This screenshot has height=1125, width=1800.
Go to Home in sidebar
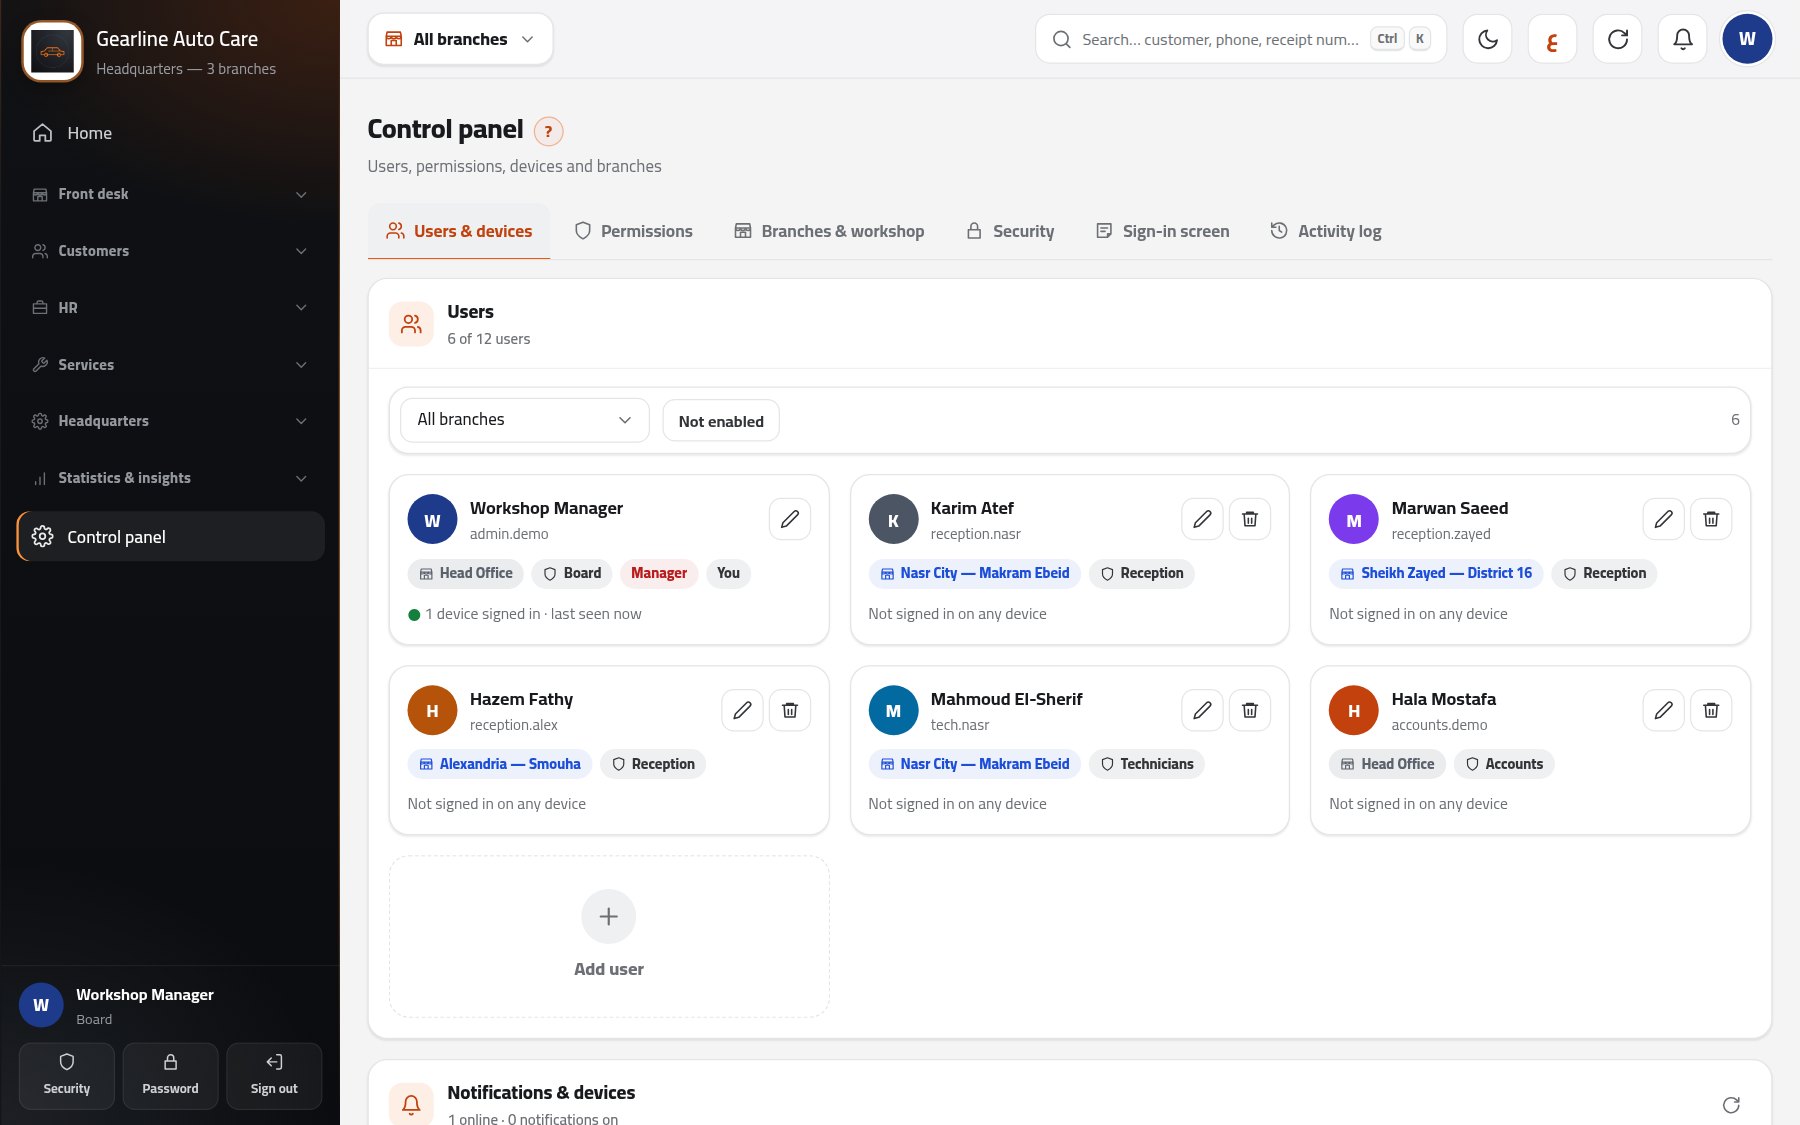[x=170, y=133]
